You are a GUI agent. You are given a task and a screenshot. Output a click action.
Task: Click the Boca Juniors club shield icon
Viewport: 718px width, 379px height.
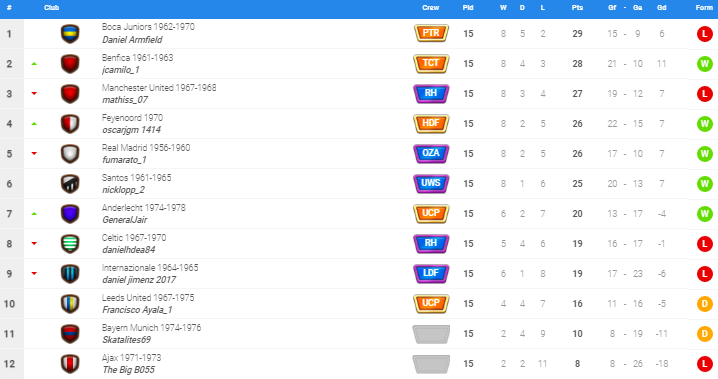(70, 34)
